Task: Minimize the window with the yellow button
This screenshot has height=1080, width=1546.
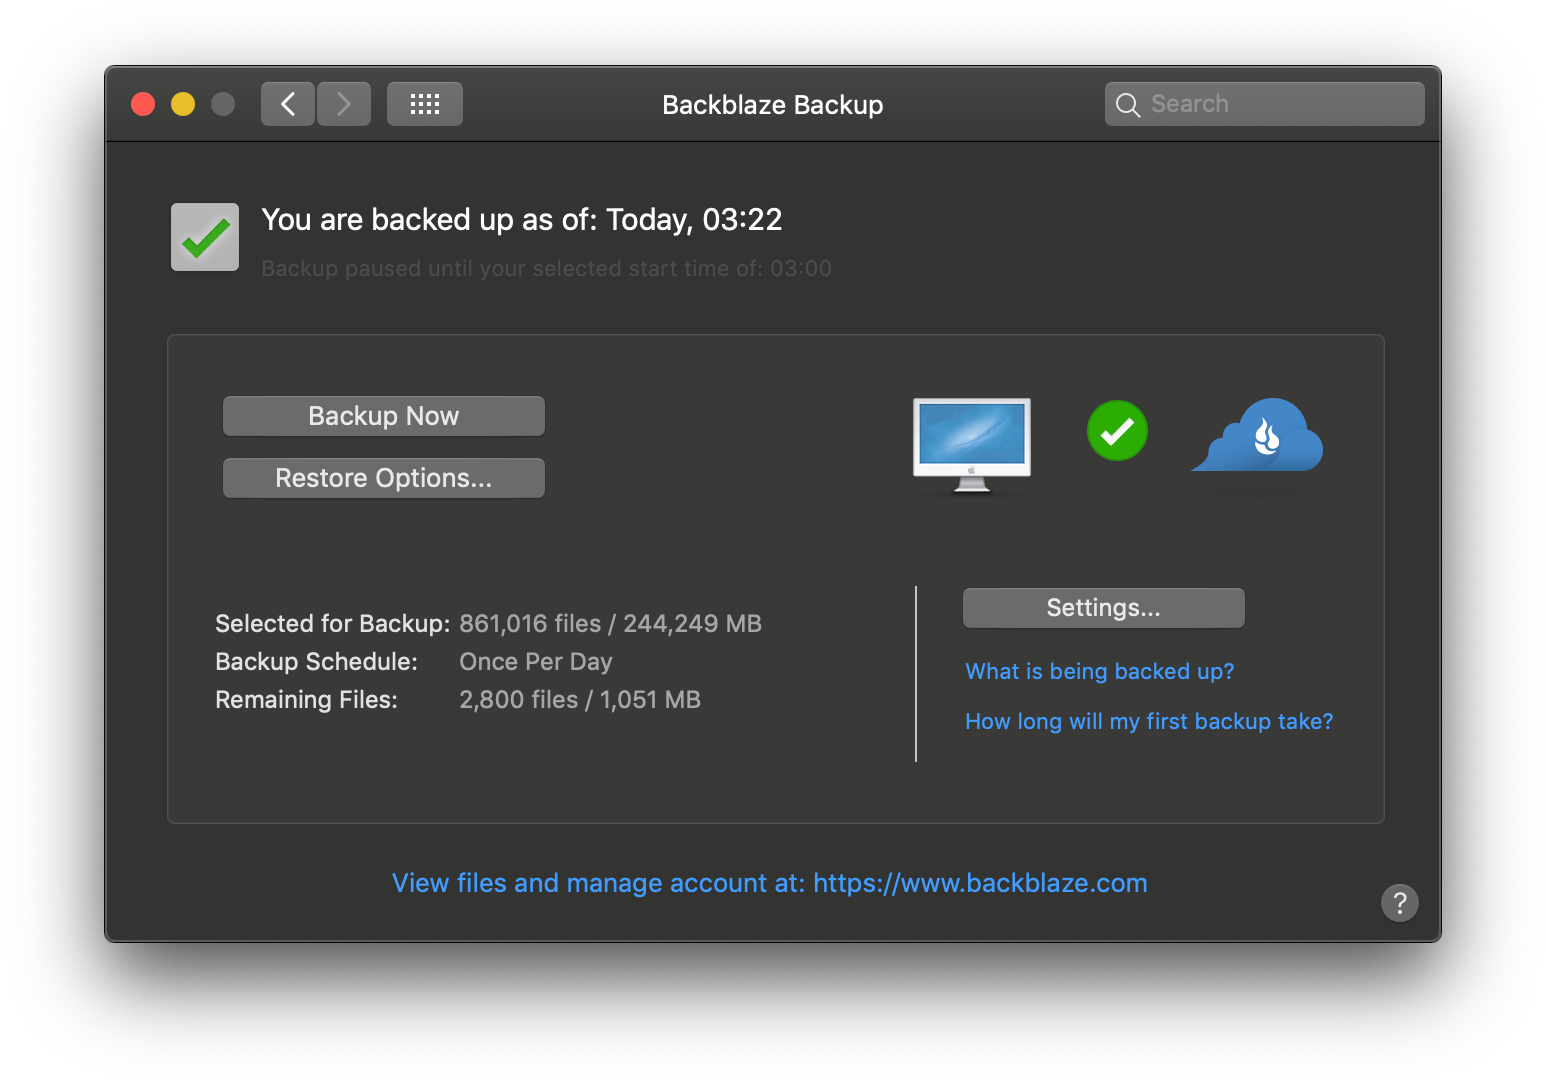Action: pos(183,104)
